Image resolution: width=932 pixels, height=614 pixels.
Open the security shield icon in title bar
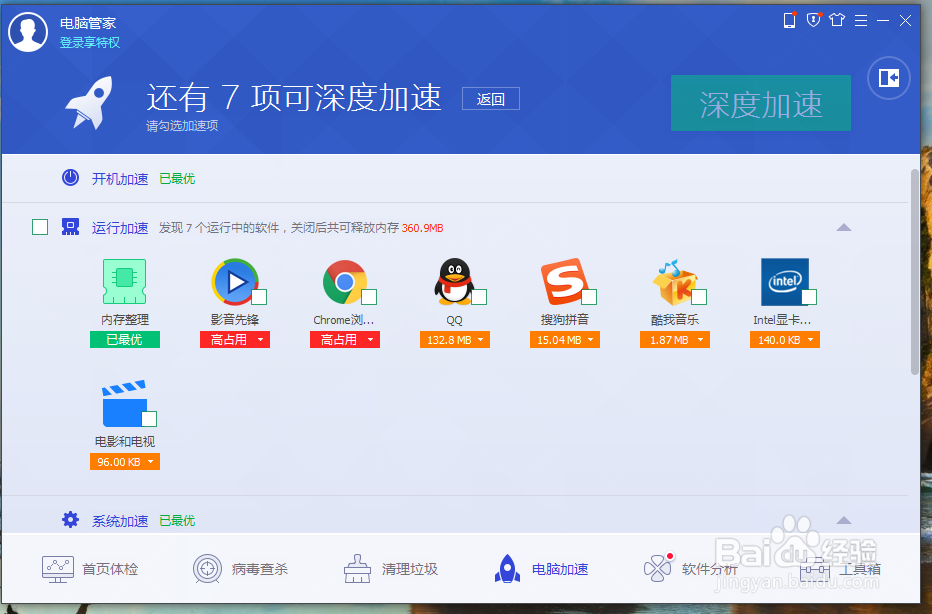point(813,20)
